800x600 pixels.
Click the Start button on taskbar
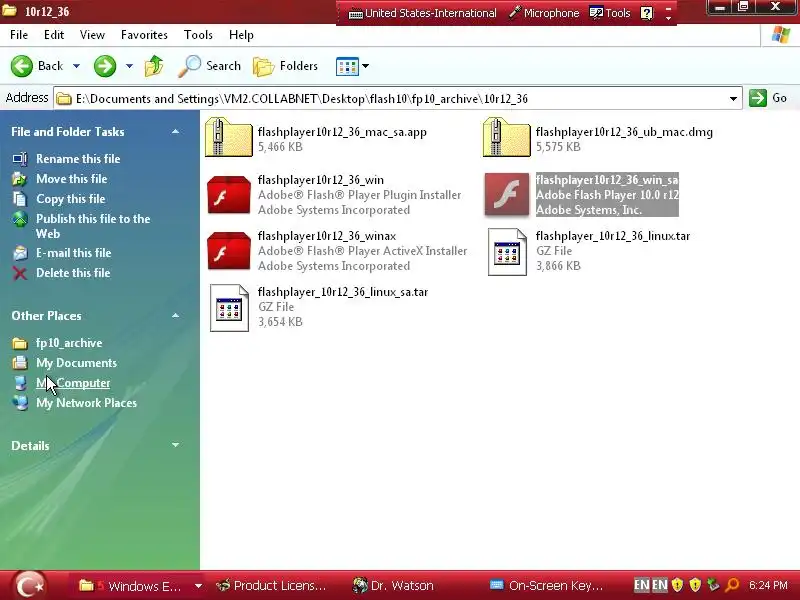(29, 586)
